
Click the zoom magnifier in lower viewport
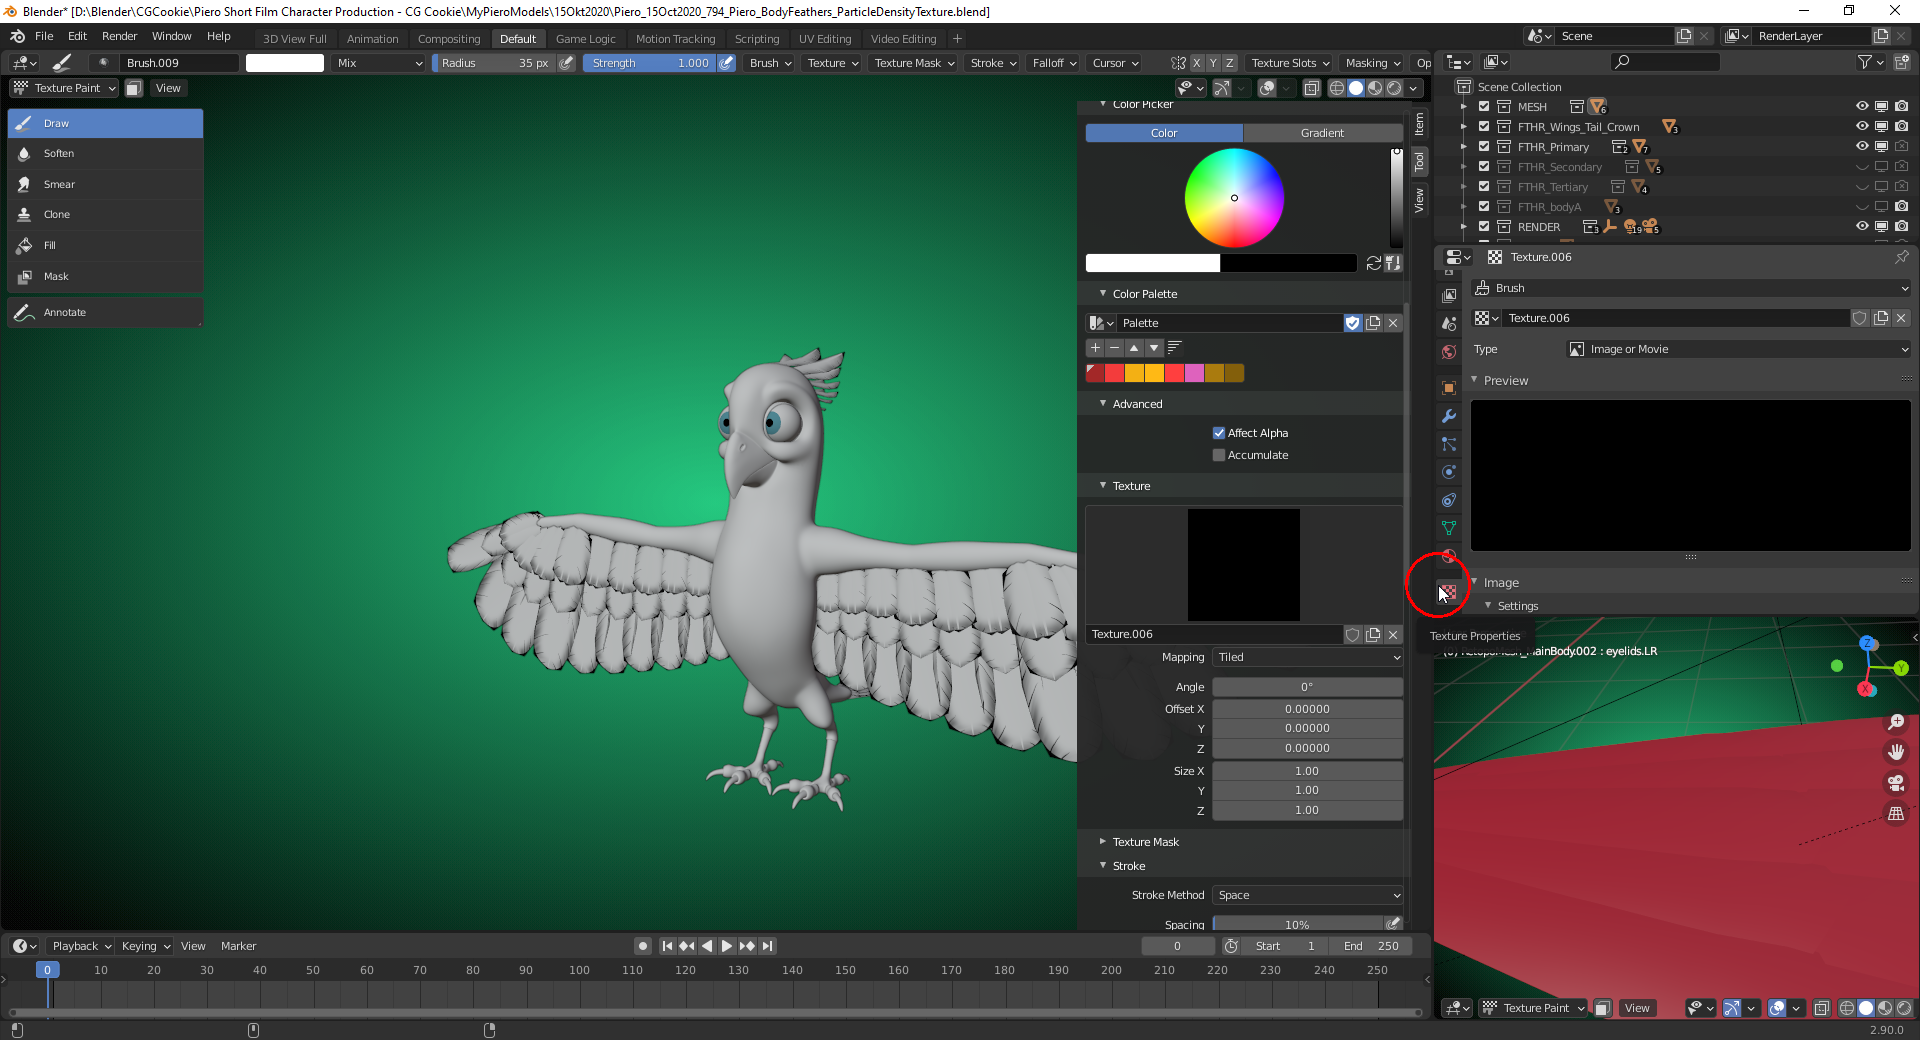click(x=1896, y=722)
